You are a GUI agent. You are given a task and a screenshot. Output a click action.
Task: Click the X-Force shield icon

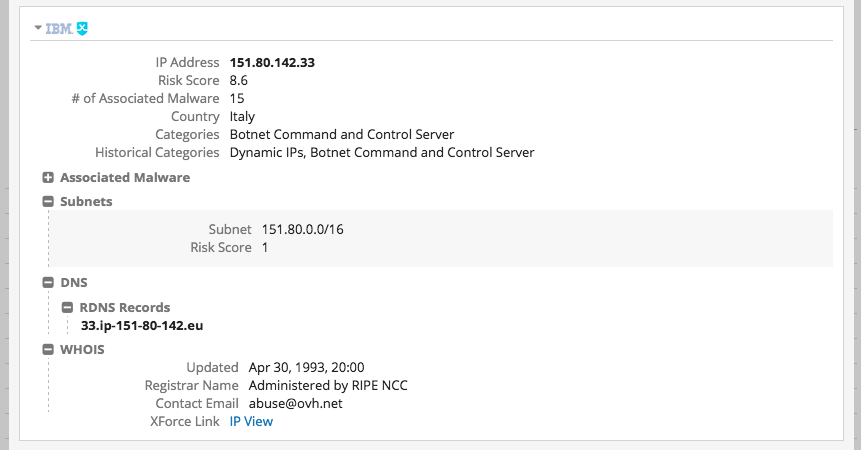pos(82,28)
